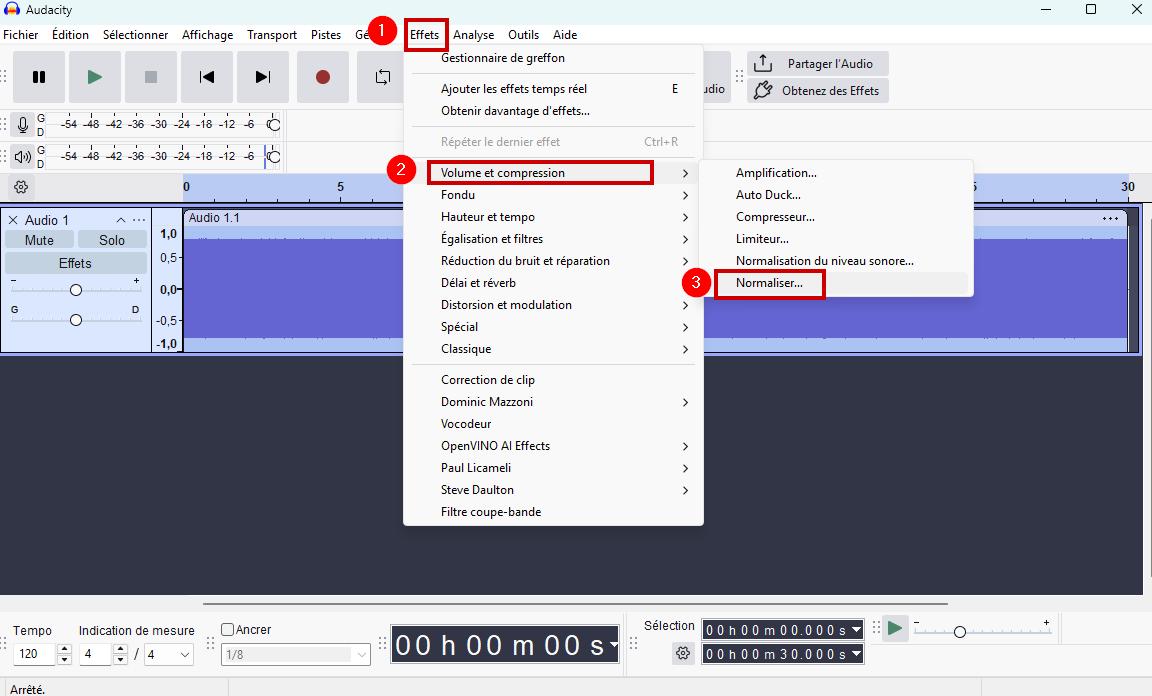Jump to start with Skip-to-Start button
Screen dimensions: 1152x696
point(207,77)
